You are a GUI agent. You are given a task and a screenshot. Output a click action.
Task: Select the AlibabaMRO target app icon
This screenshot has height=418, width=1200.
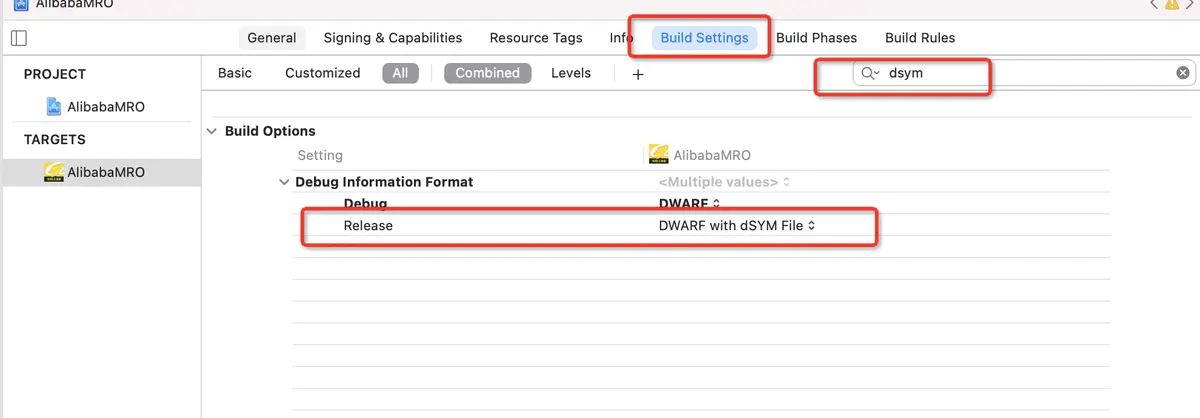click(x=54, y=172)
